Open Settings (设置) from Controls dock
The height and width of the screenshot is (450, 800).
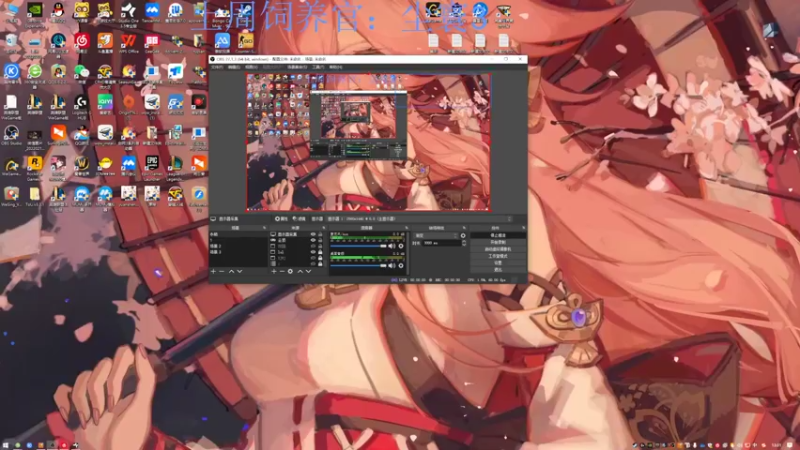pos(498,263)
